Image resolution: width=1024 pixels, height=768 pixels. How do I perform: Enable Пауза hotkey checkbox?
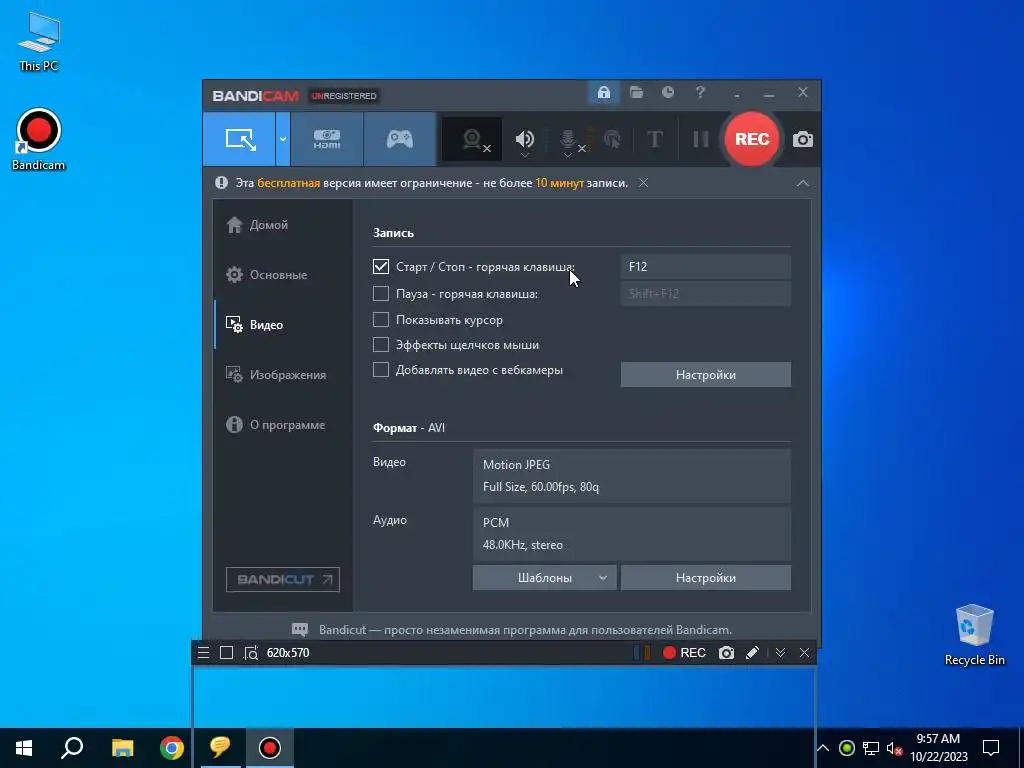pyautogui.click(x=381, y=294)
